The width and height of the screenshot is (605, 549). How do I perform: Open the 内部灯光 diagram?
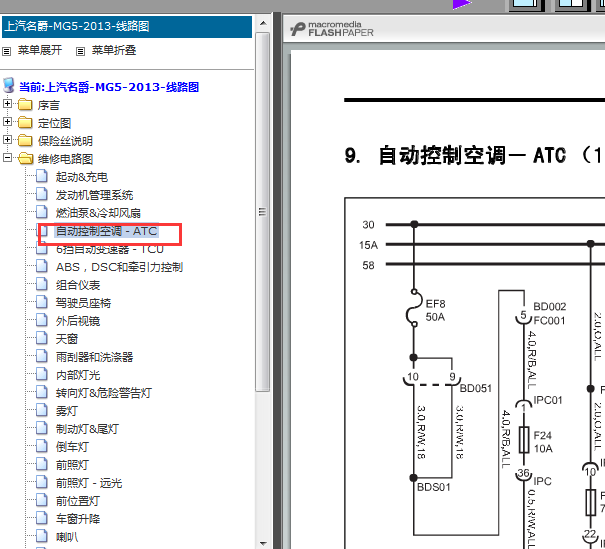click(x=78, y=375)
